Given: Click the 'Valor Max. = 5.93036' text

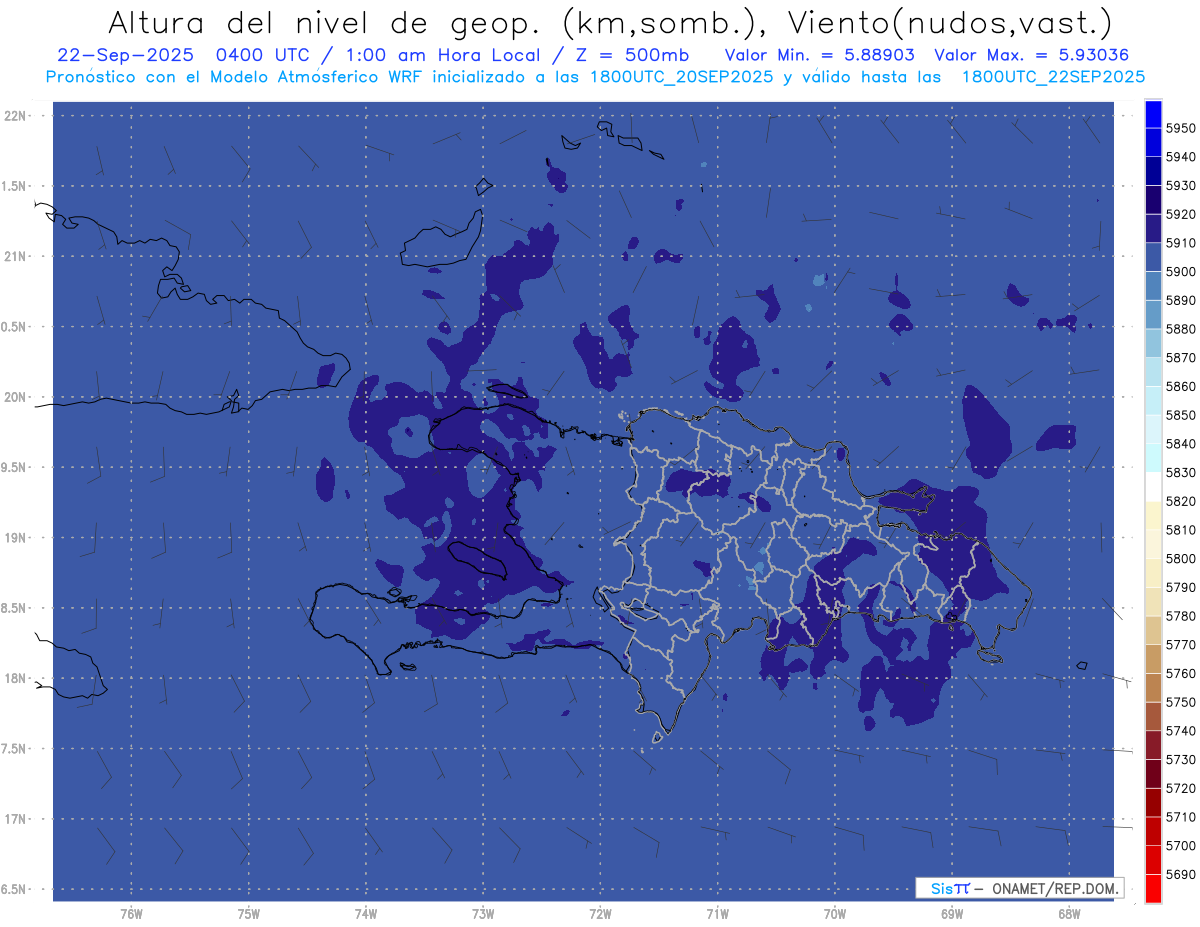Looking at the screenshot, I should 1031,55.
